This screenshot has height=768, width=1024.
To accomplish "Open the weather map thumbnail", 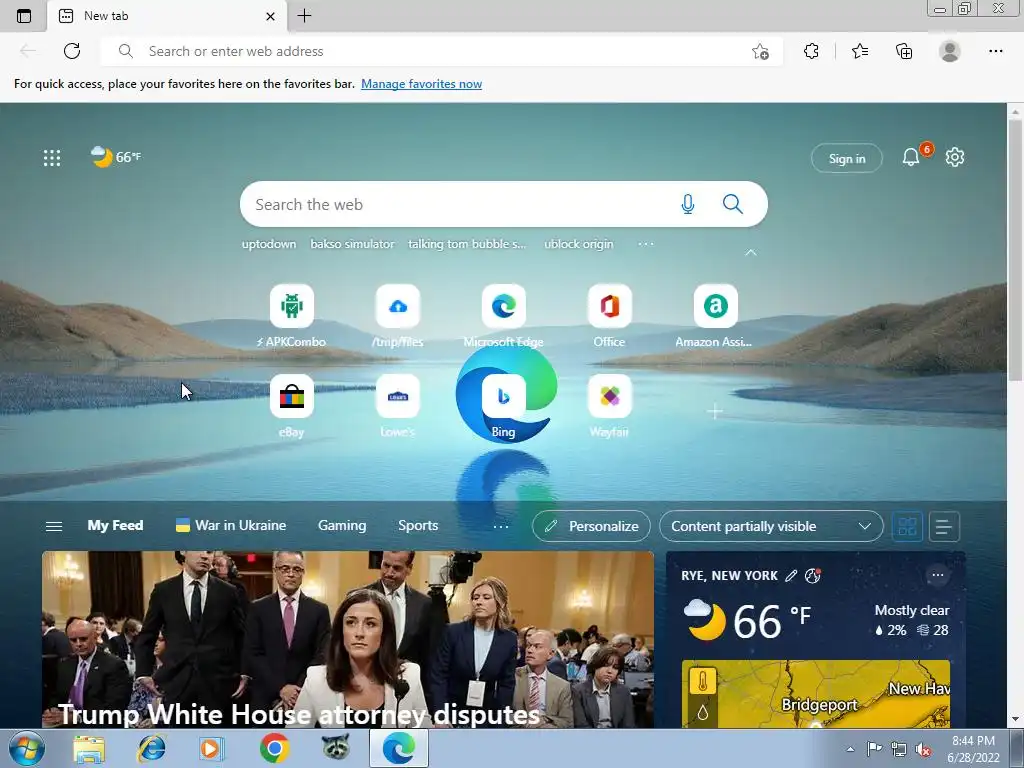I will (816, 694).
